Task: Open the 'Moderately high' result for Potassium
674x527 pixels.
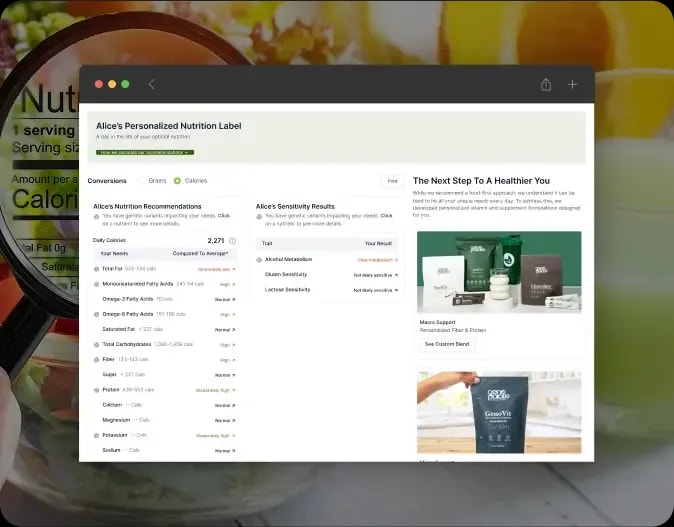Action: [215, 436]
